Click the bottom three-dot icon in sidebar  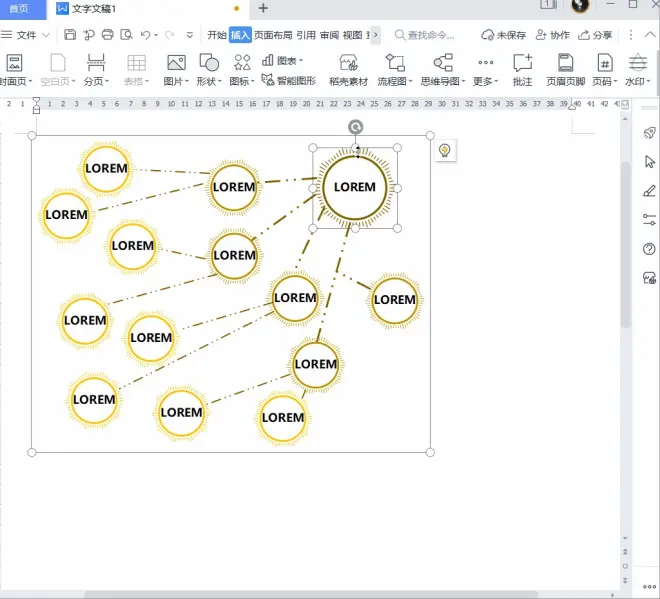pyautogui.click(x=649, y=587)
